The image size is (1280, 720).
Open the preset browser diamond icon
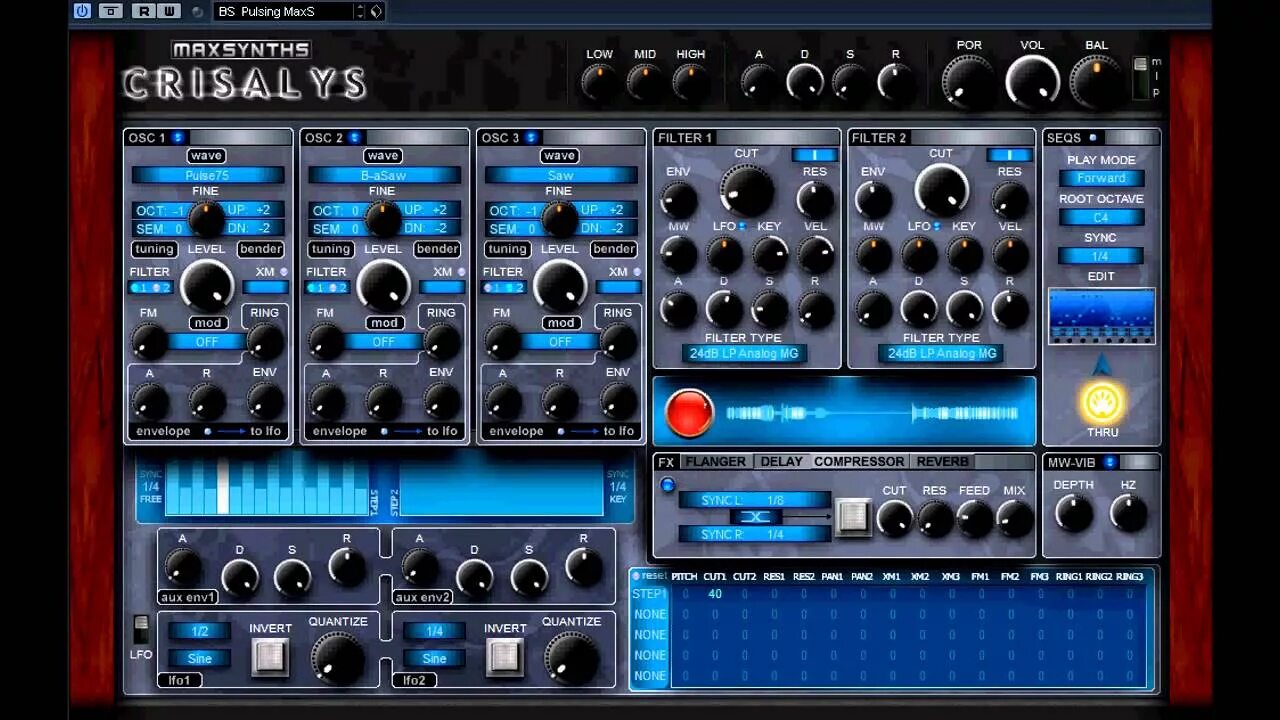(376, 11)
